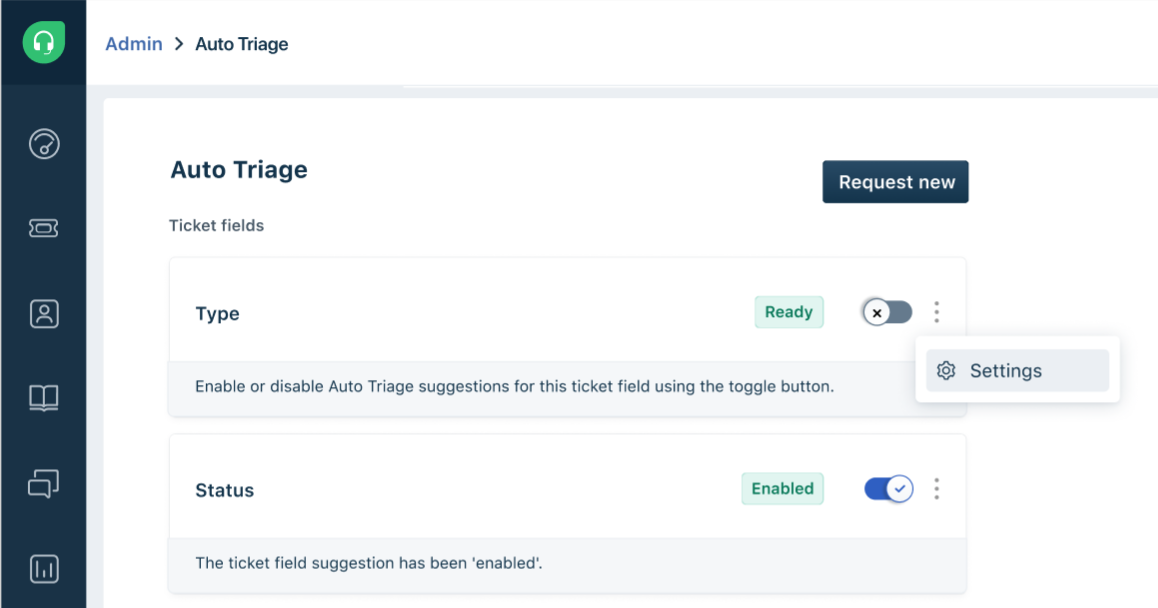Click the Request new button
The image size is (1158, 608).
(896, 182)
